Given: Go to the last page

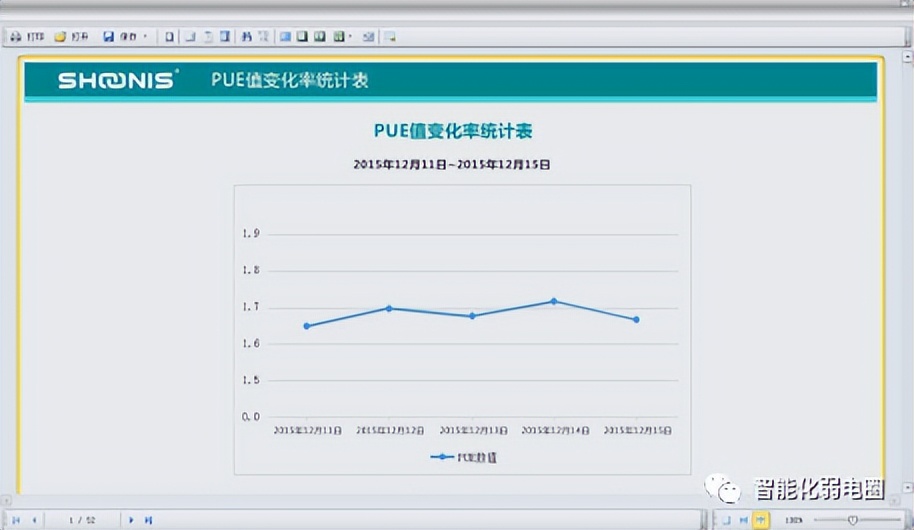Looking at the screenshot, I should pyautogui.click(x=148, y=520).
